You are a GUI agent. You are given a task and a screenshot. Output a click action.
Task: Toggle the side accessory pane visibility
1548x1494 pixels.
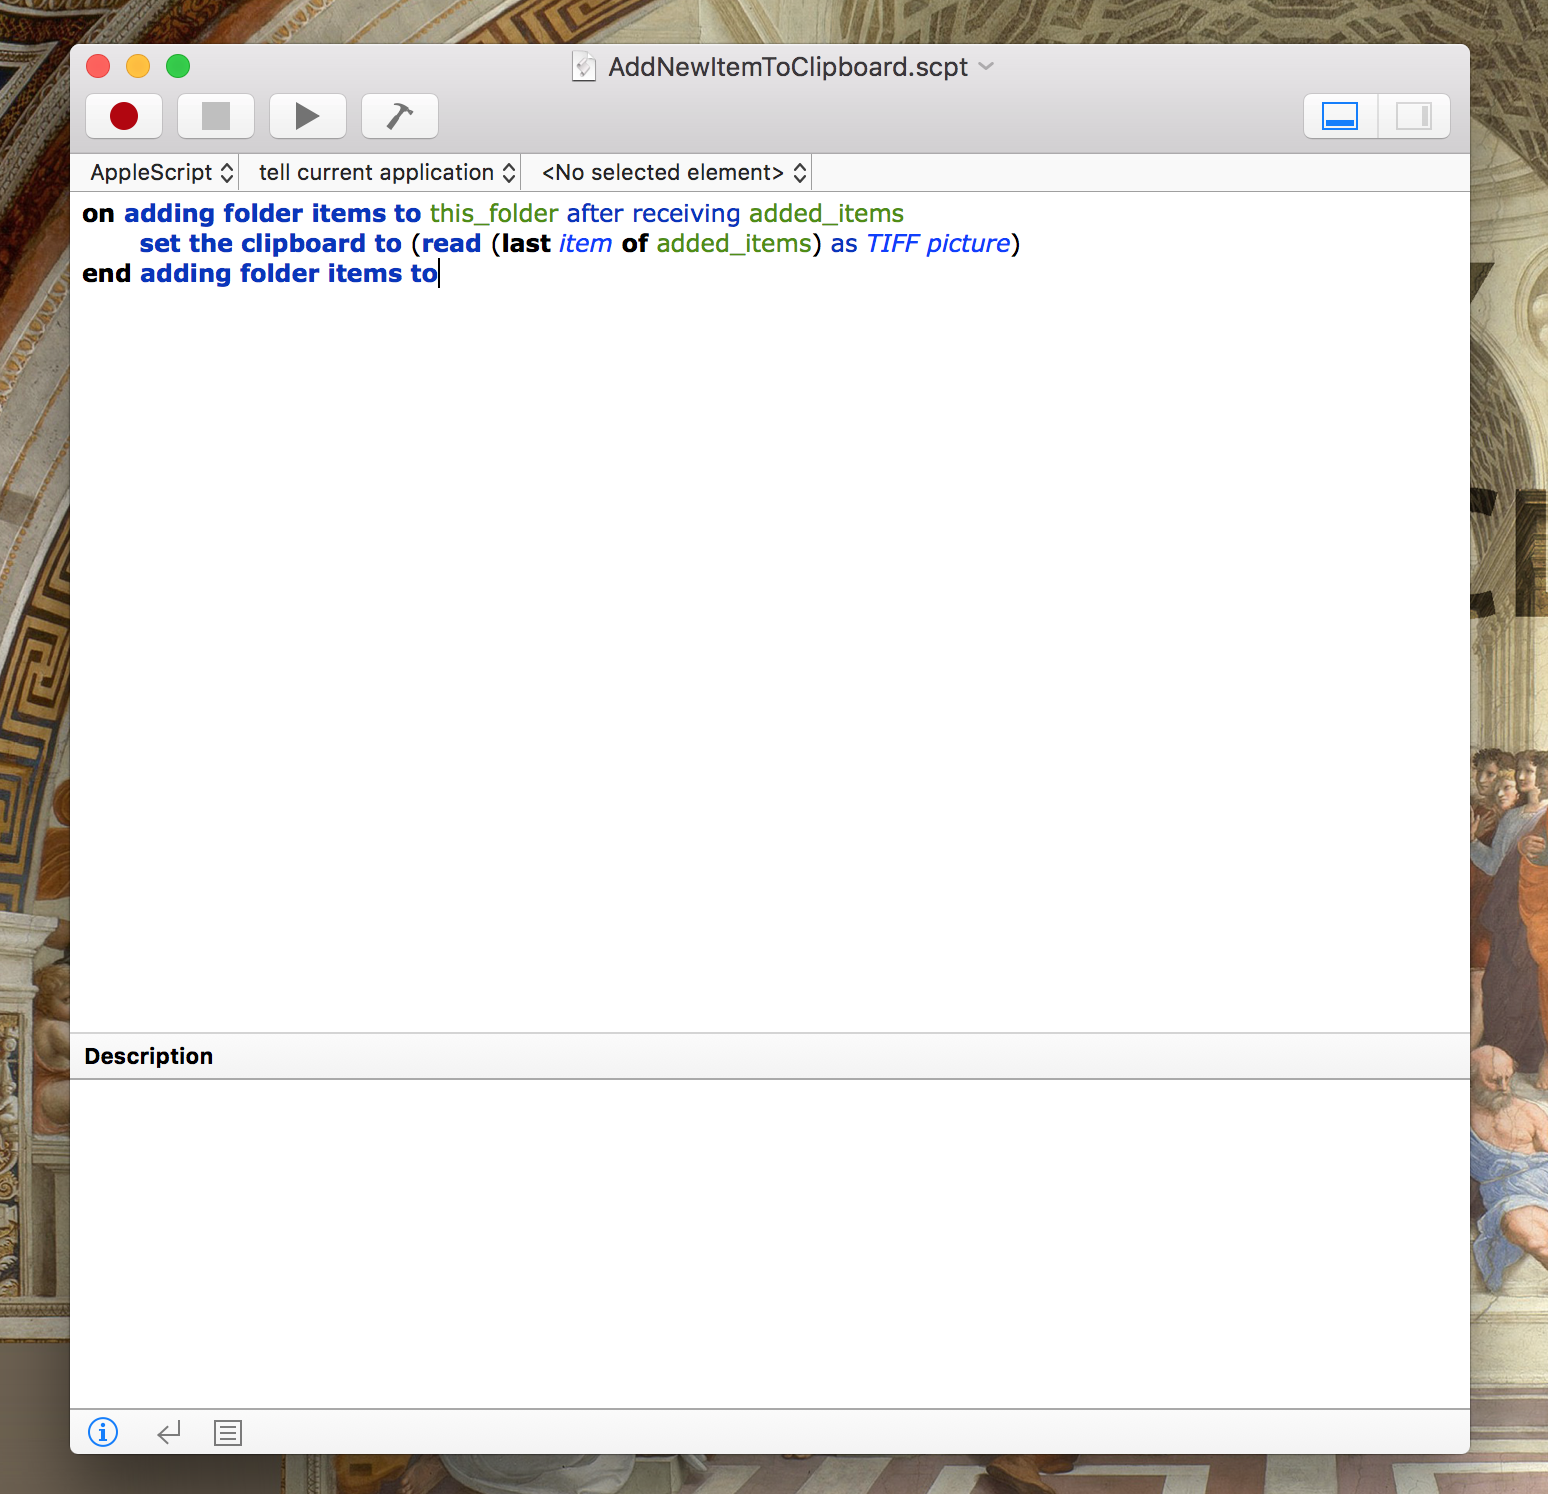pos(1414,115)
